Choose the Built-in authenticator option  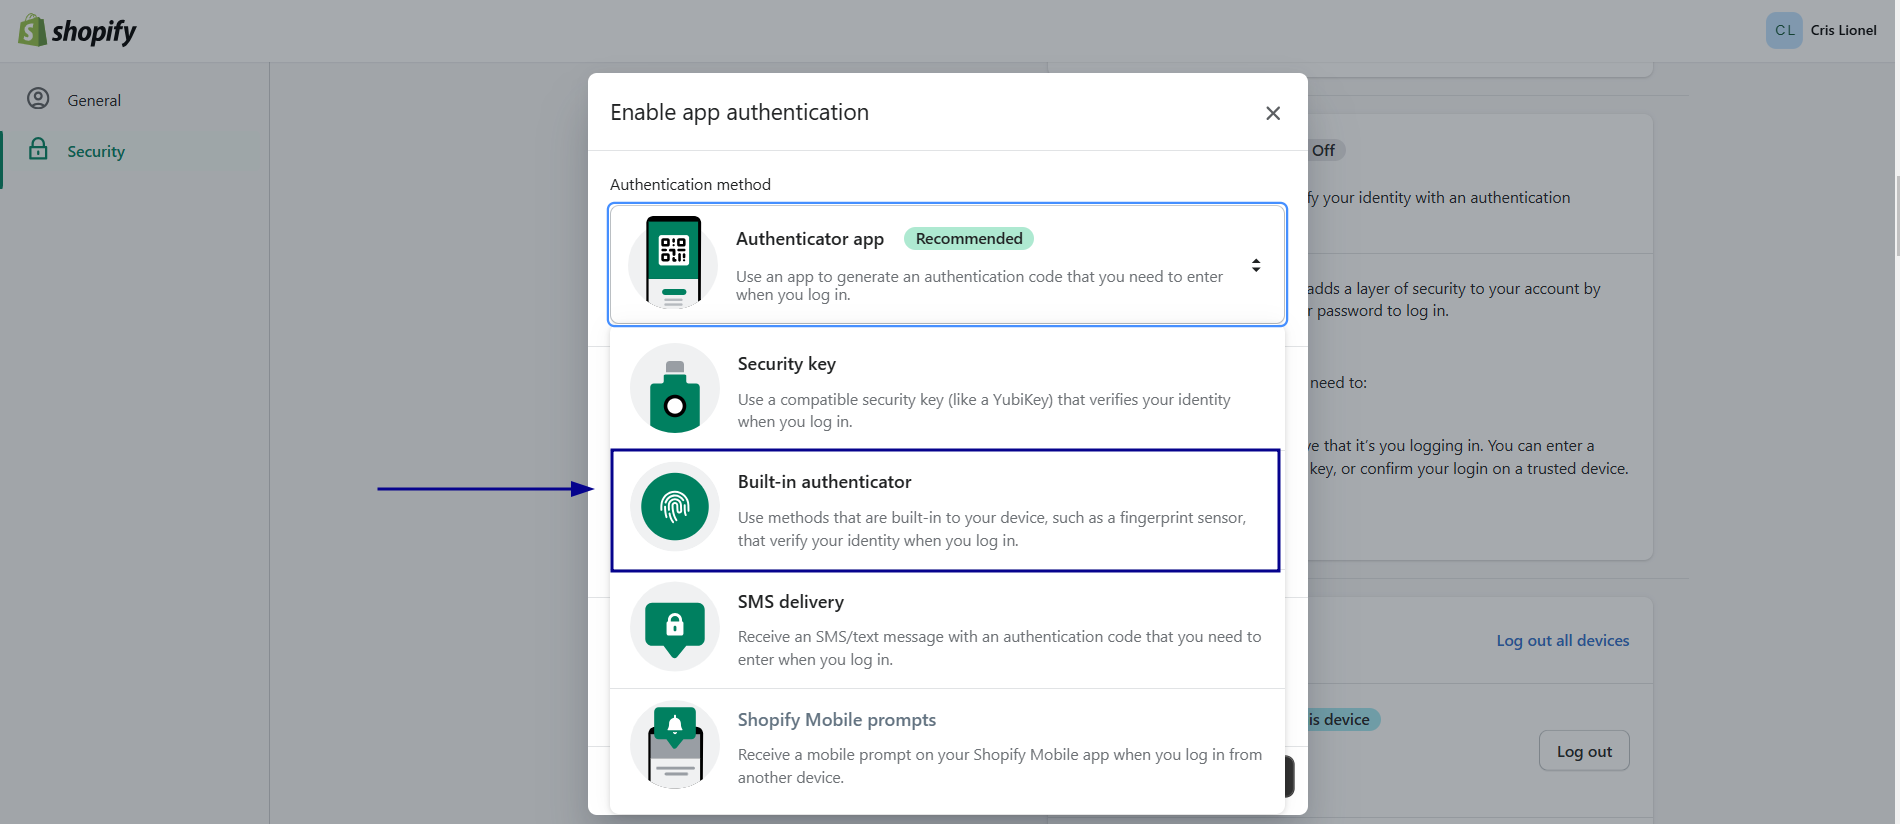[946, 510]
